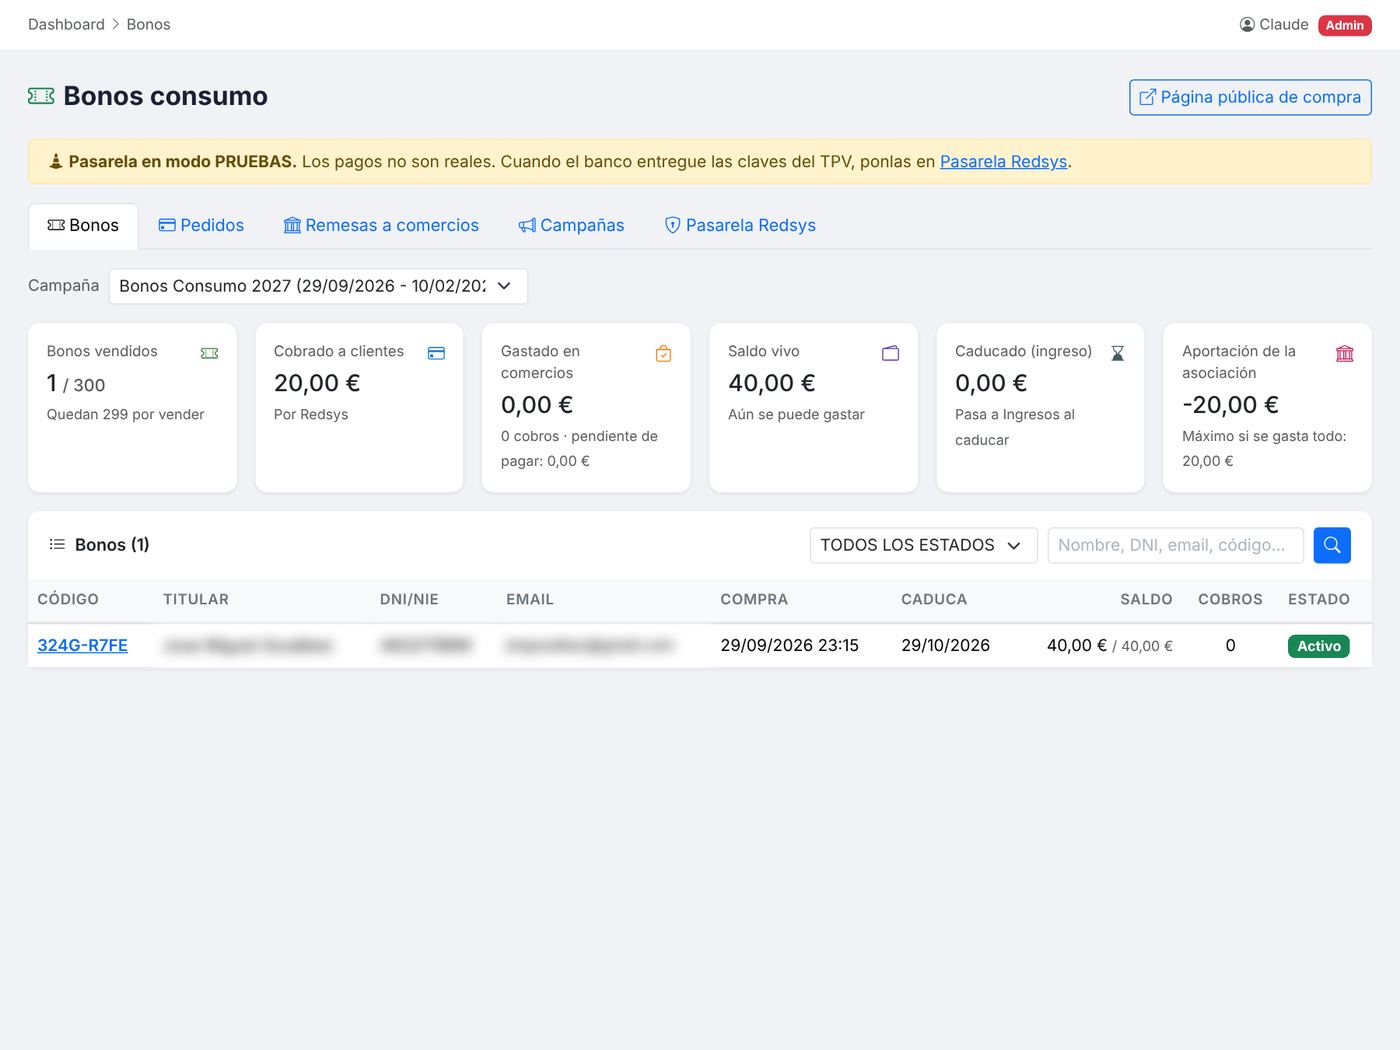Select the Campañas tab
This screenshot has width=1400, height=1050.
pos(571,226)
